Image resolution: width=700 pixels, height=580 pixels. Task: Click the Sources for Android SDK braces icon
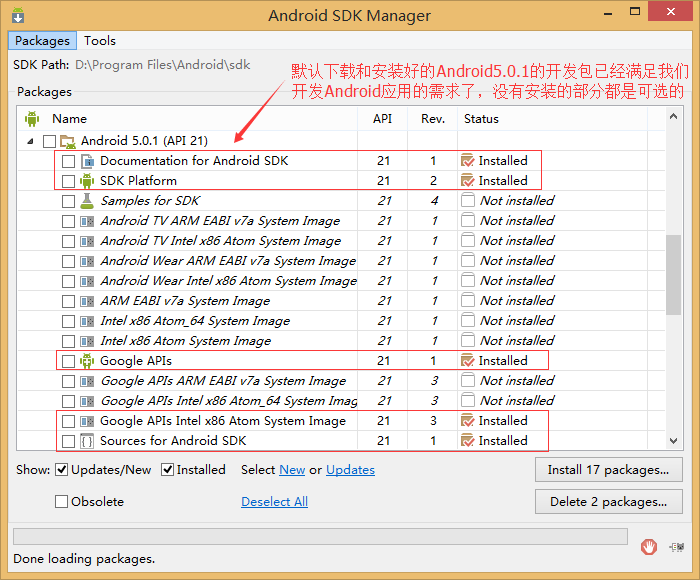(87, 441)
